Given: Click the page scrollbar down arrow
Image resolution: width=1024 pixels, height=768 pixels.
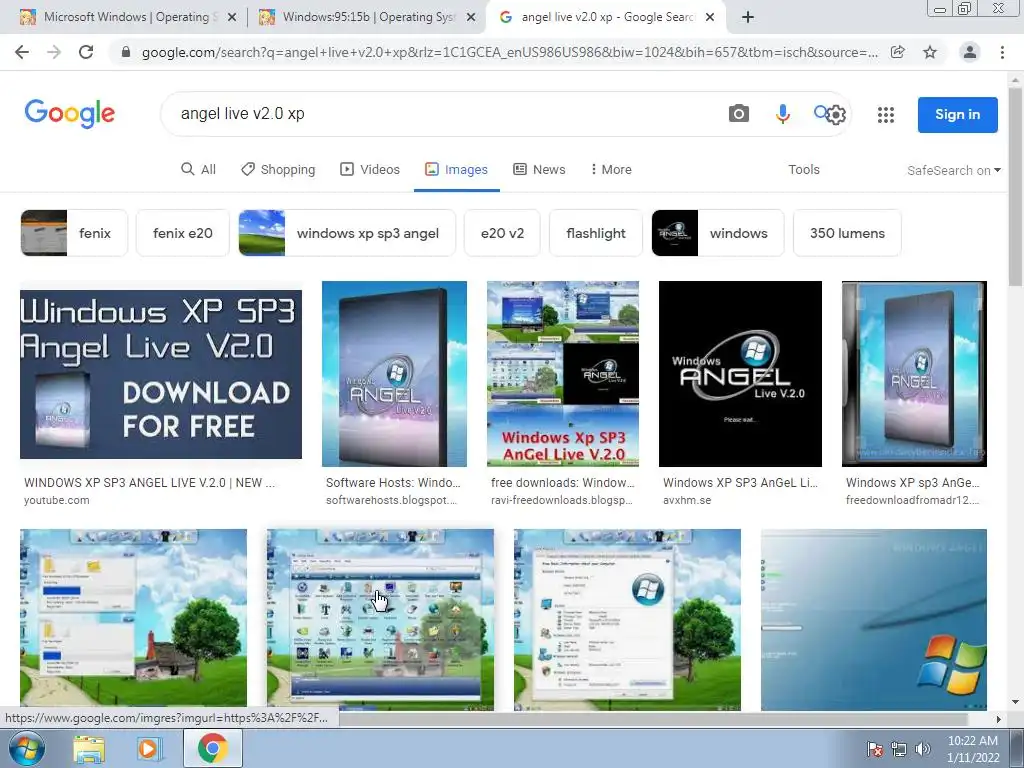Looking at the screenshot, I should (x=1016, y=702).
